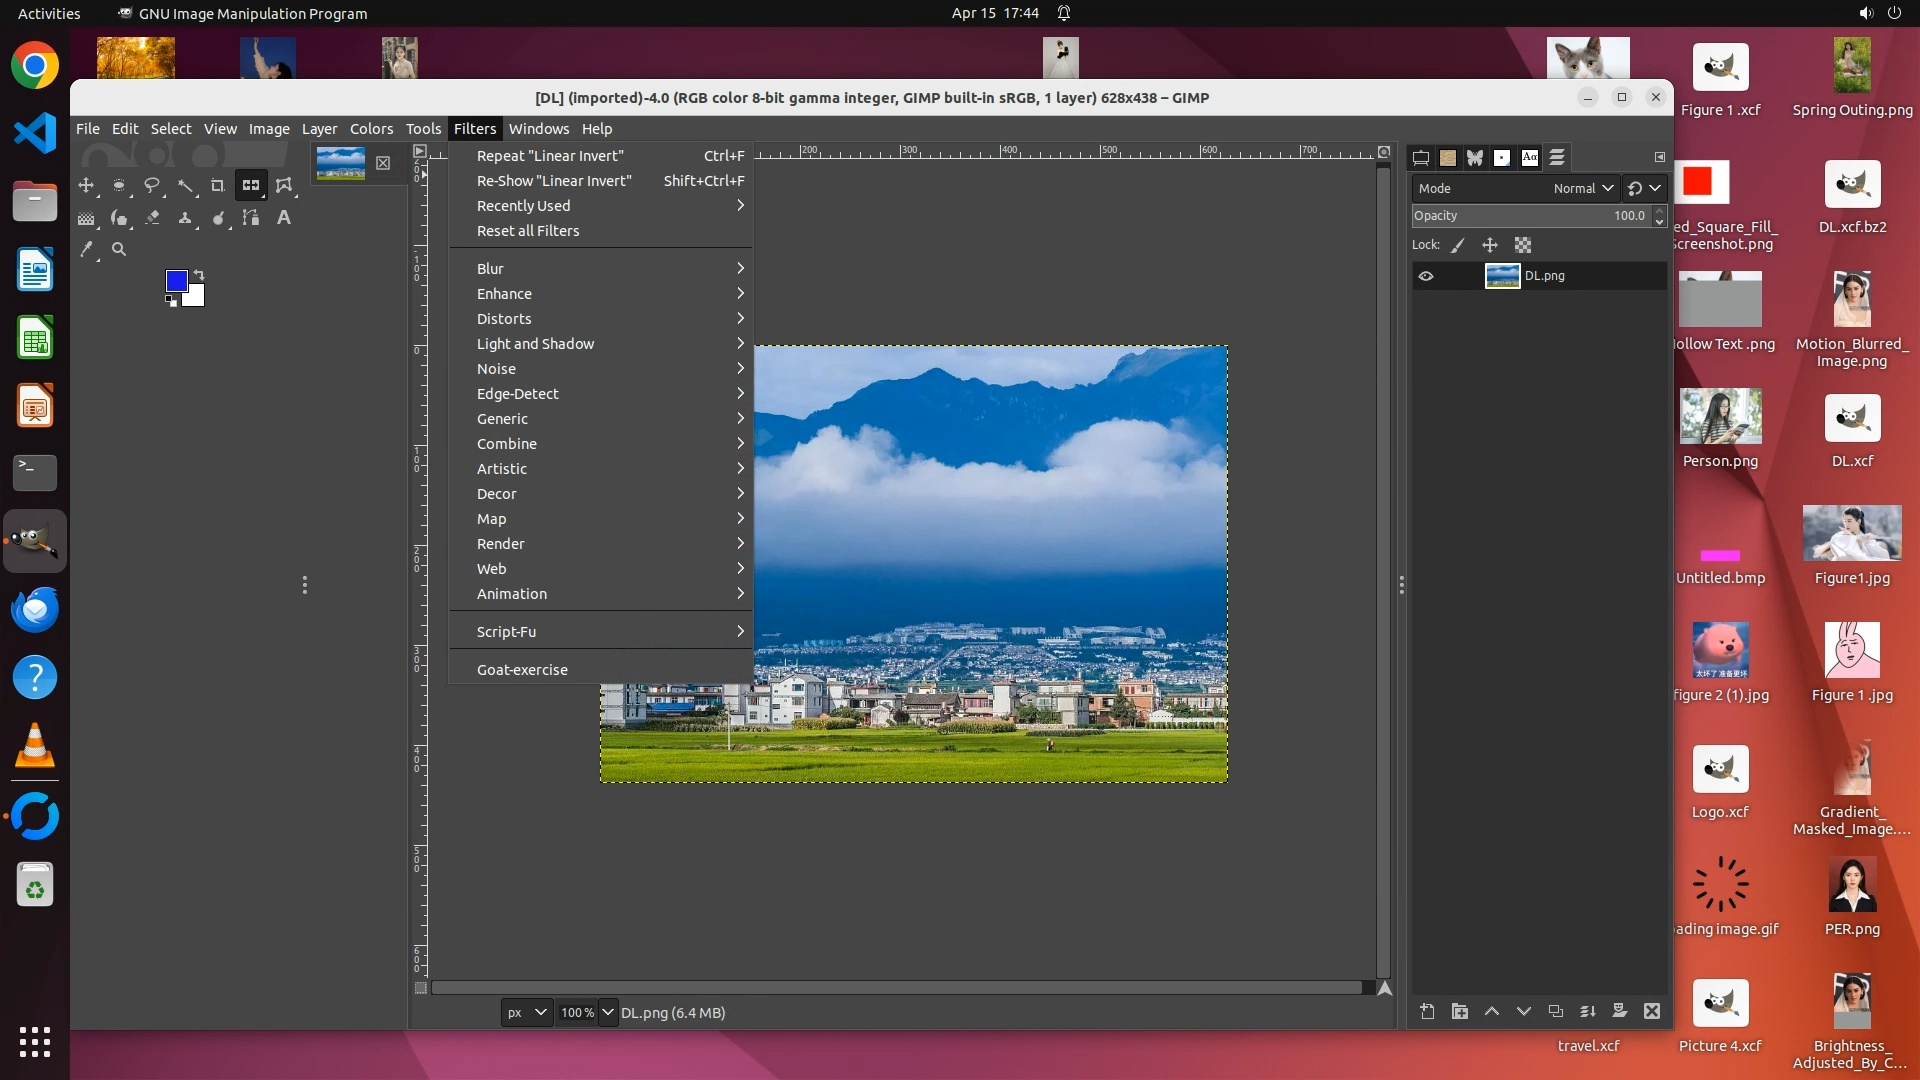Click Reset all Filters
Screen dimensions: 1920x1080
click(528, 231)
